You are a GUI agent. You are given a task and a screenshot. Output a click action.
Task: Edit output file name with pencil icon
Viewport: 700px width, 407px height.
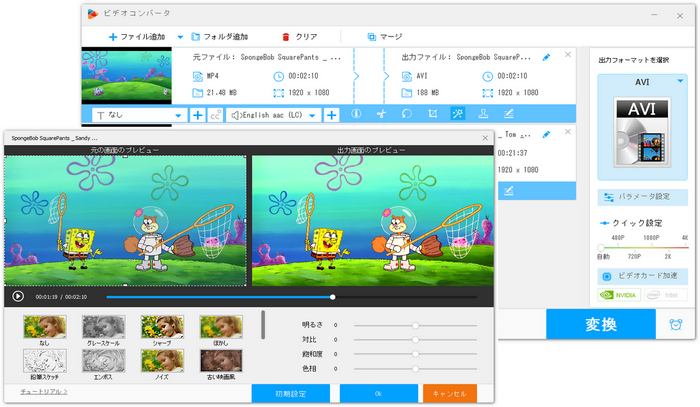click(546, 58)
